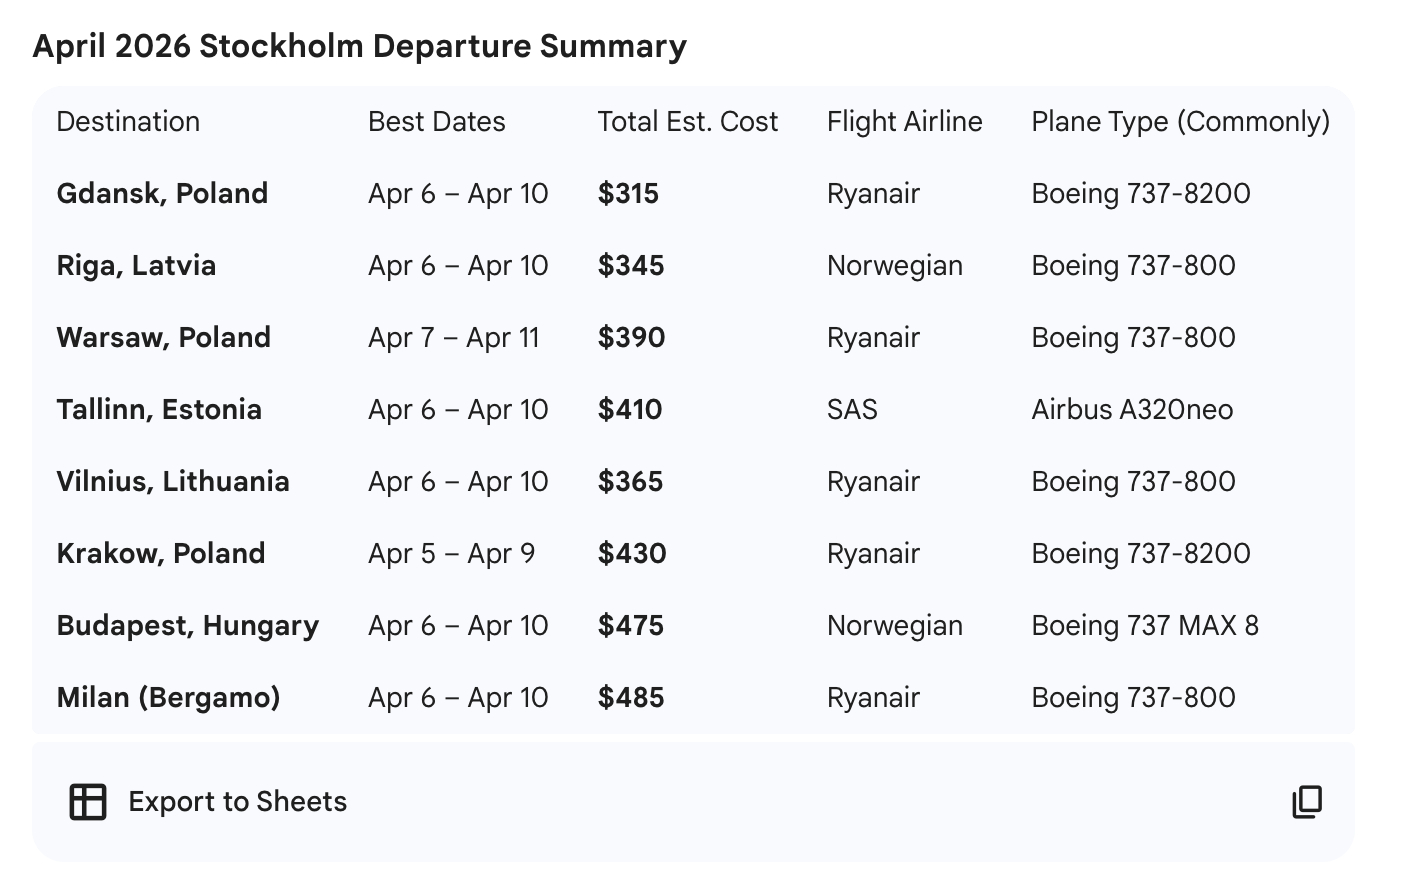Click the Destination column header
Image resolution: width=1404 pixels, height=880 pixels.
click(x=128, y=122)
